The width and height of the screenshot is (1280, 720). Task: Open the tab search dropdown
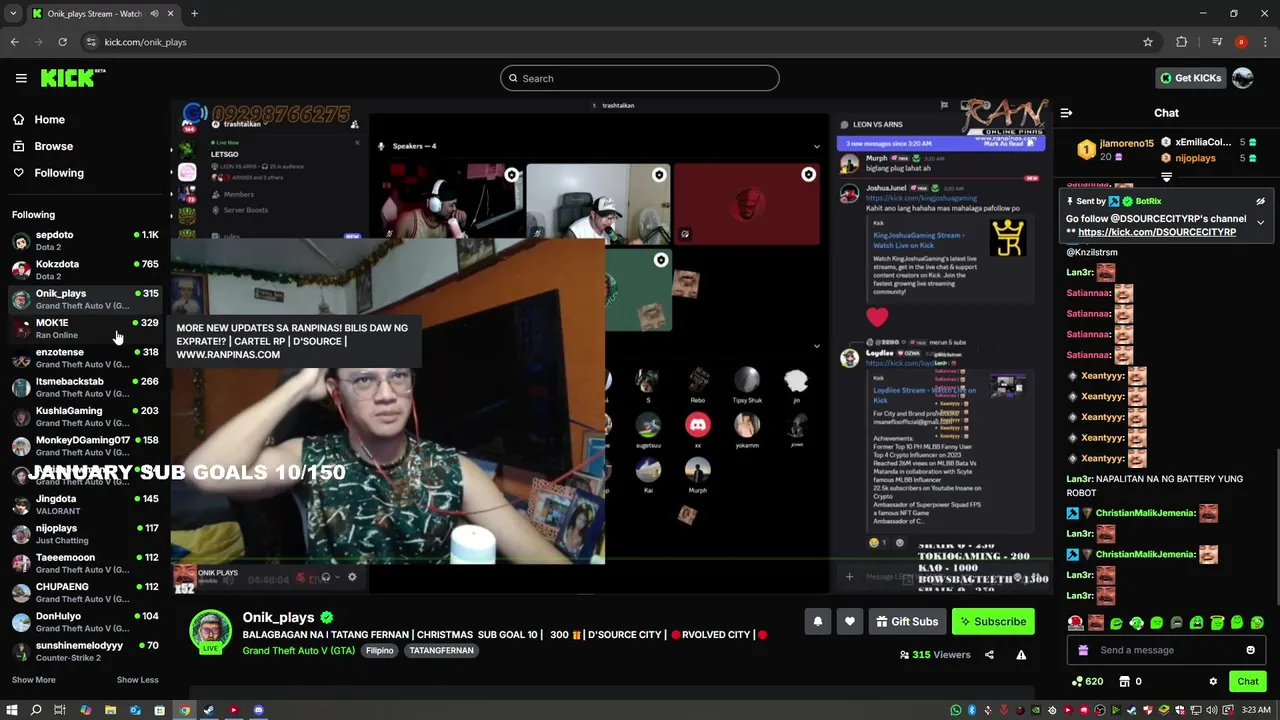(x=13, y=14)
